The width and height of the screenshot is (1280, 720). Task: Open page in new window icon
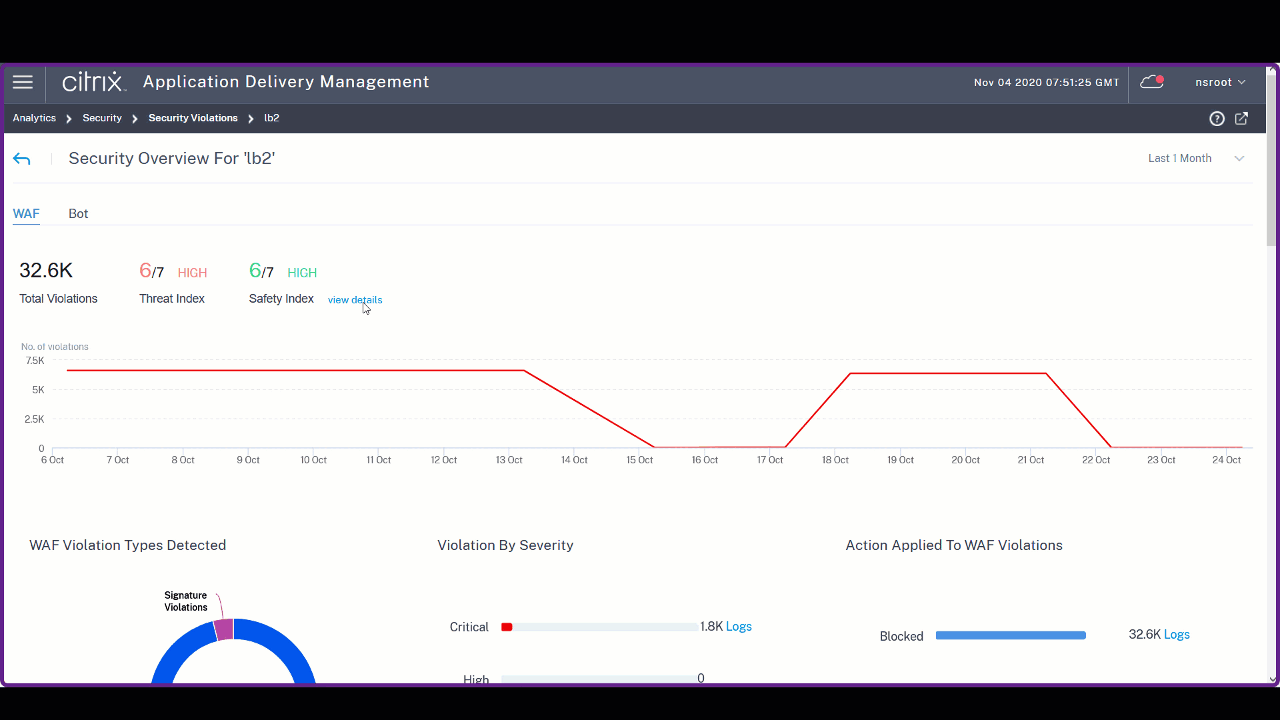tap(1242, 118)
